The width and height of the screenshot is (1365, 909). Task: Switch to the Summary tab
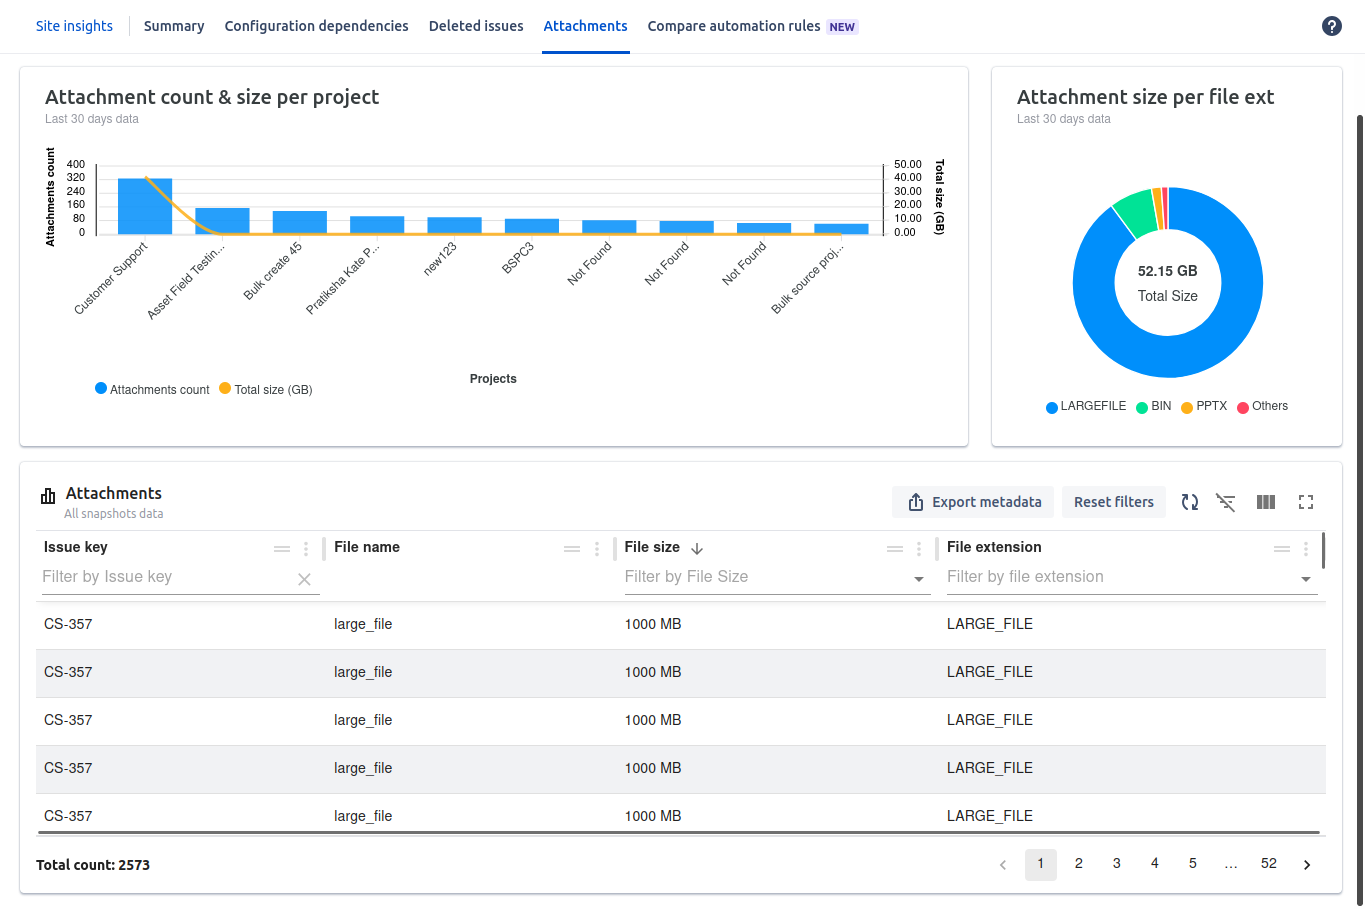point(174,26)
